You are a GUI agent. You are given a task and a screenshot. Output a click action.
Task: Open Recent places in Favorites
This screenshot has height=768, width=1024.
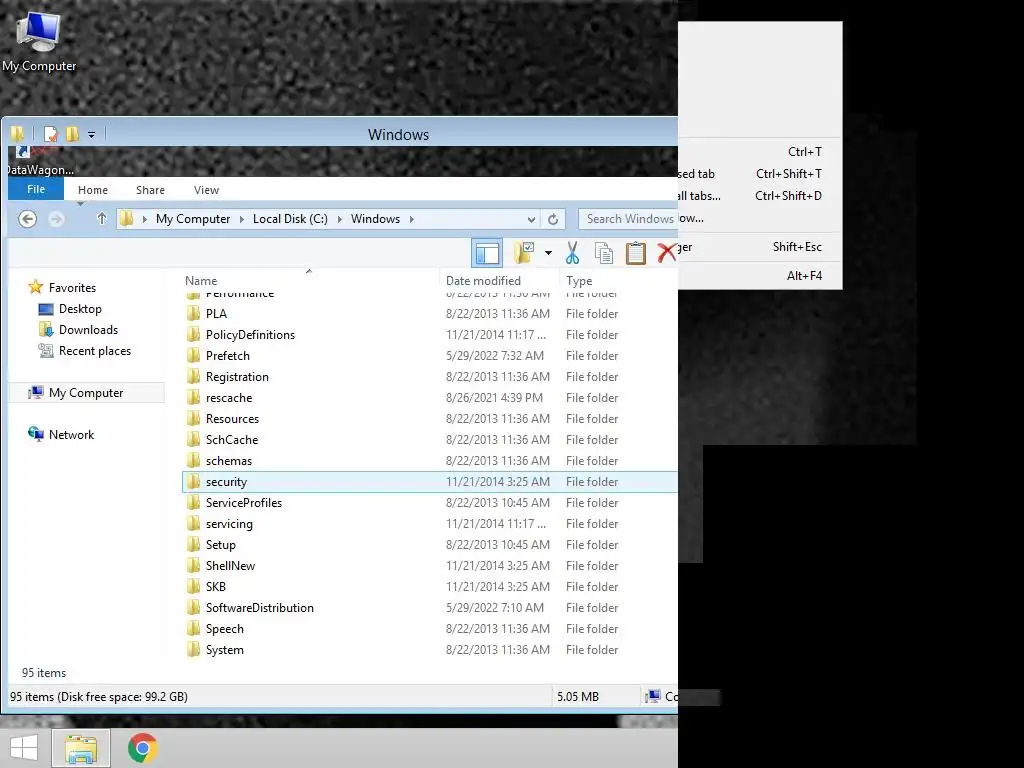95,351
